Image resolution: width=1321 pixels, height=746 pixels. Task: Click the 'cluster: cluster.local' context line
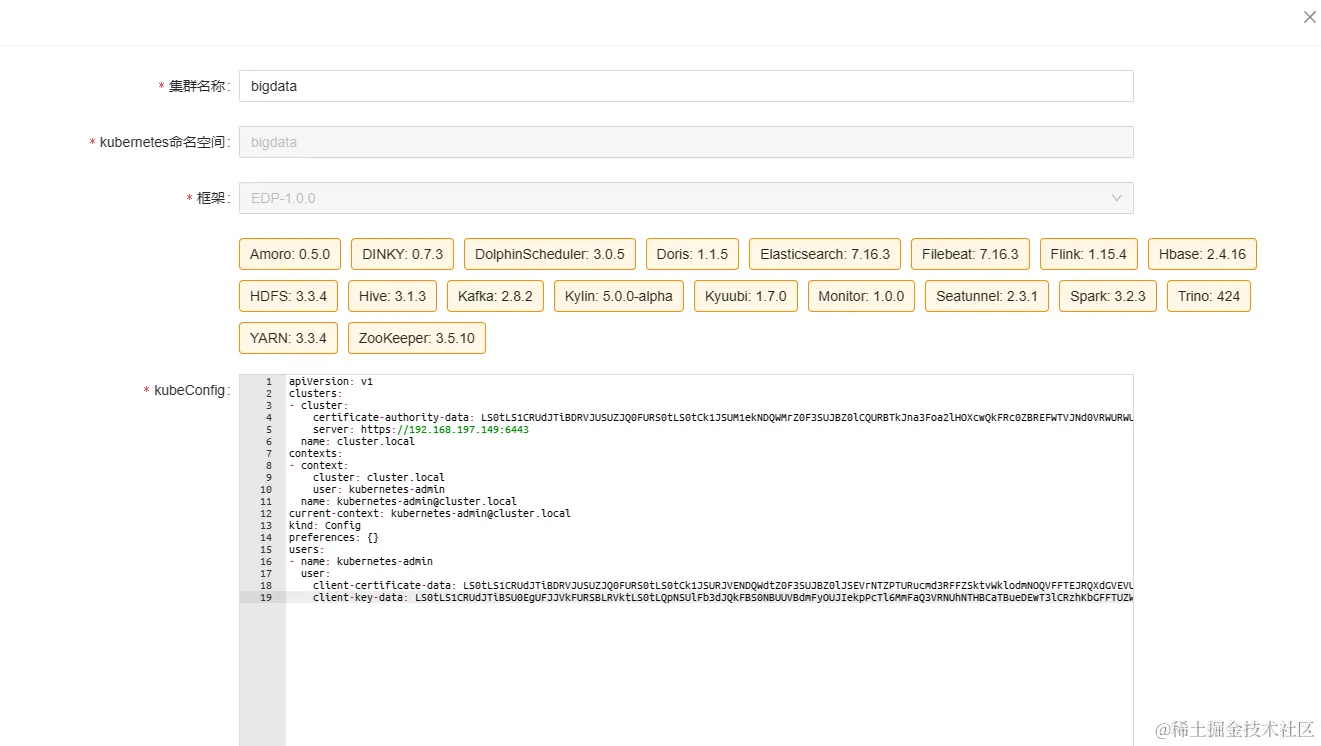[x=379, y=478]
